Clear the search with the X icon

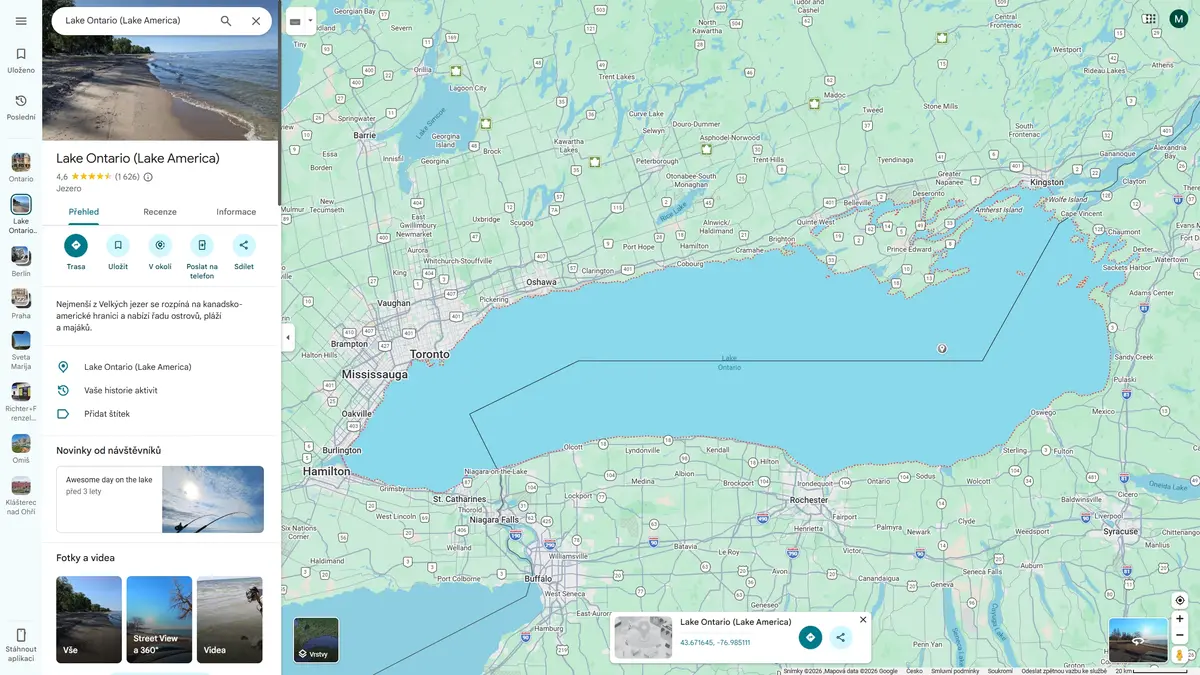coord(256,21)
